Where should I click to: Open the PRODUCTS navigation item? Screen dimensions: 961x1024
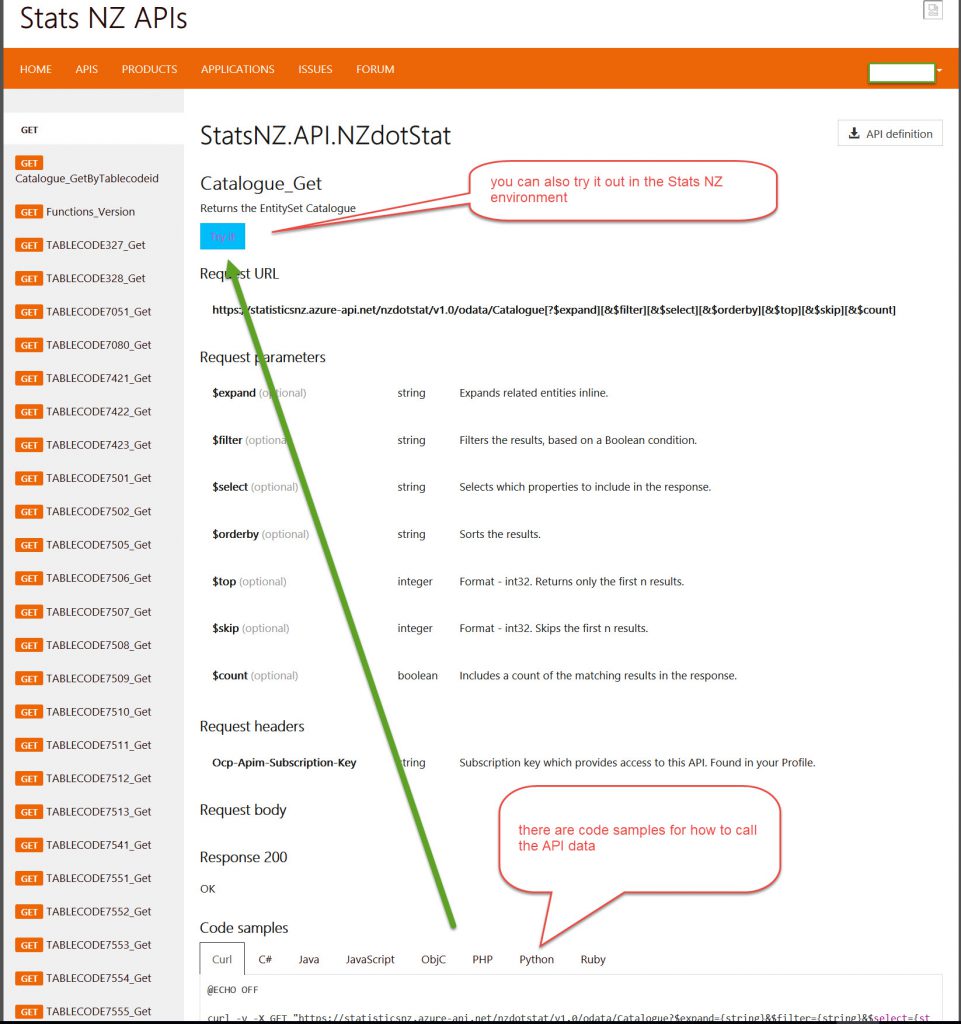[x=149, y=70]
